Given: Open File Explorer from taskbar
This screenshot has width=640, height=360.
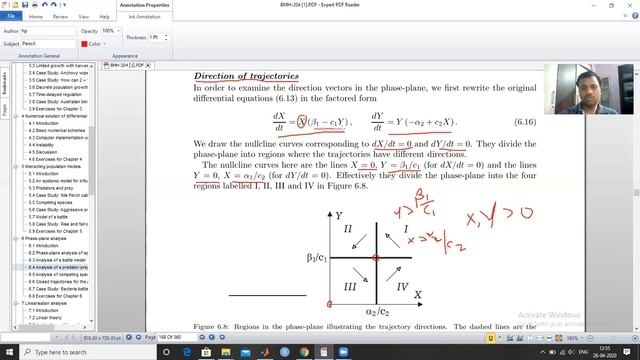Looking at the screenshot, I should pyautogui.click(x=226, y=352).
